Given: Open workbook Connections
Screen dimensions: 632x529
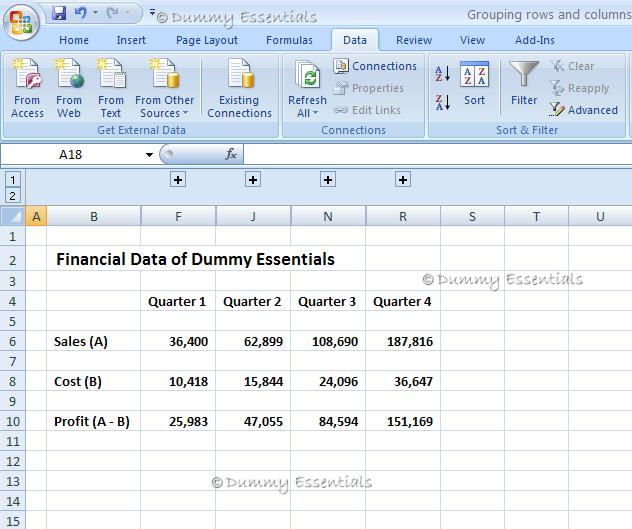Looking at the screenshot, I should [375, 66].
